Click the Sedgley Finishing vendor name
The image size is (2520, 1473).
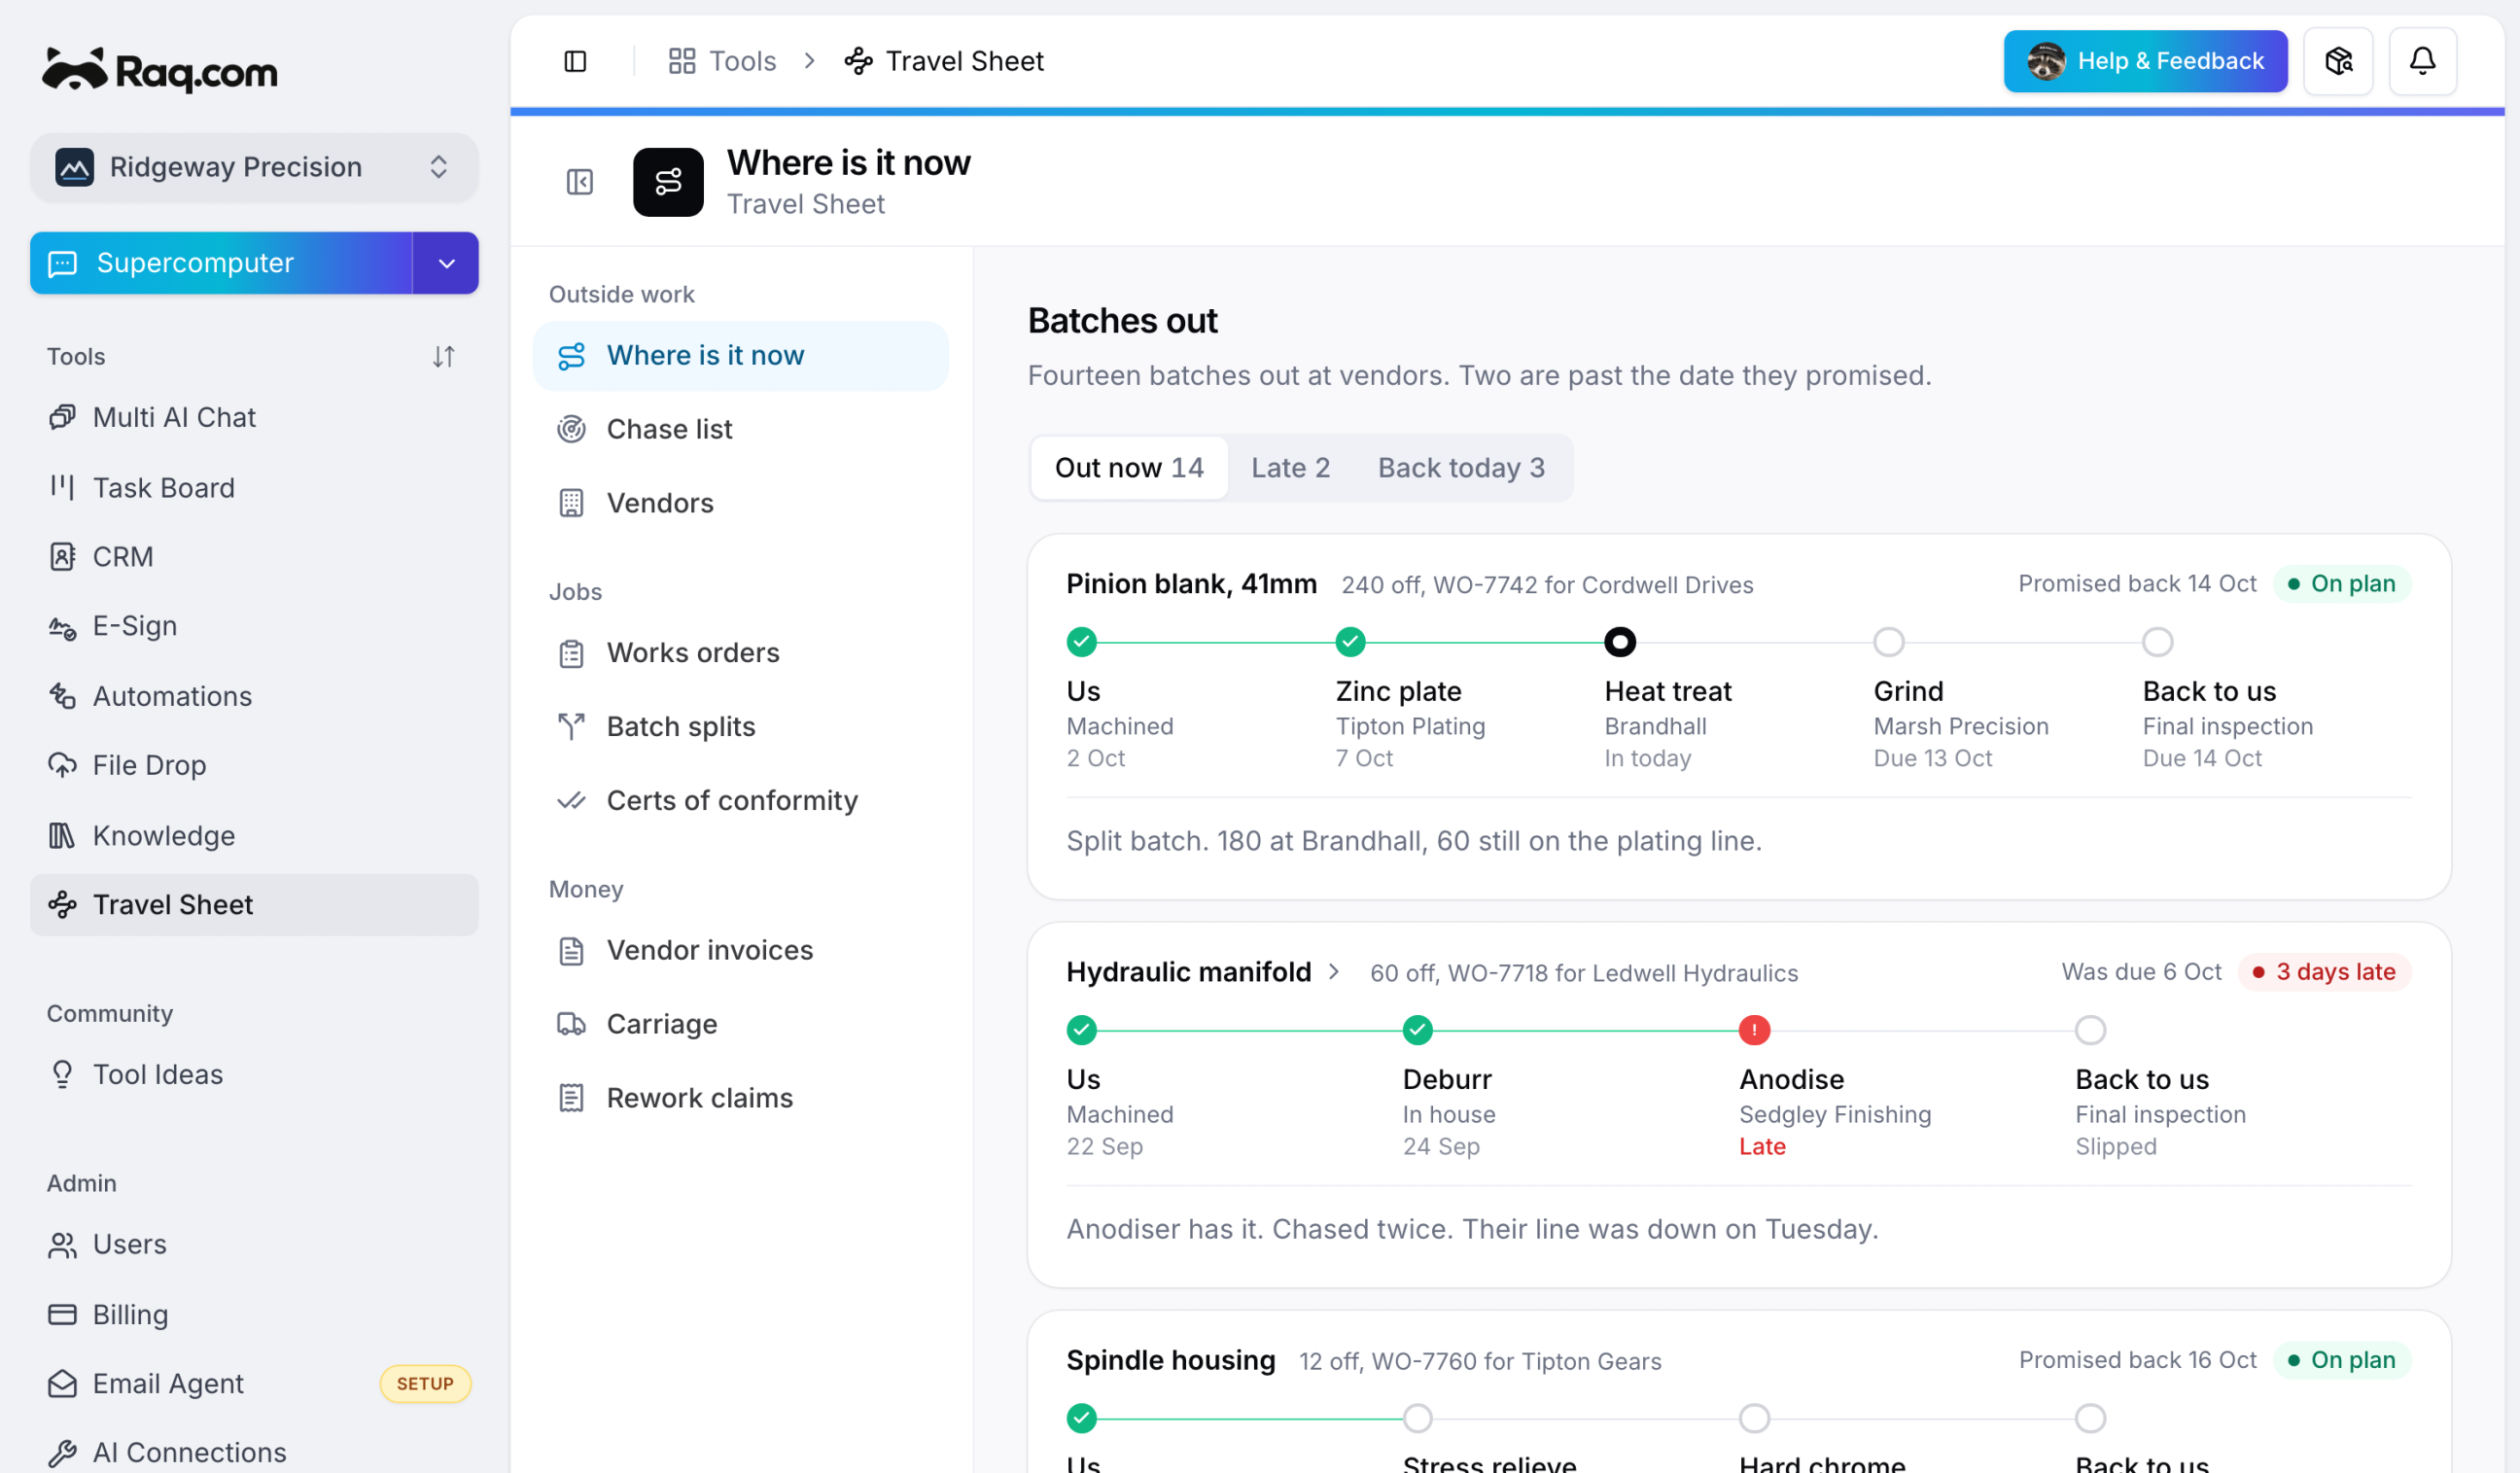[x=1835, y=1114]
